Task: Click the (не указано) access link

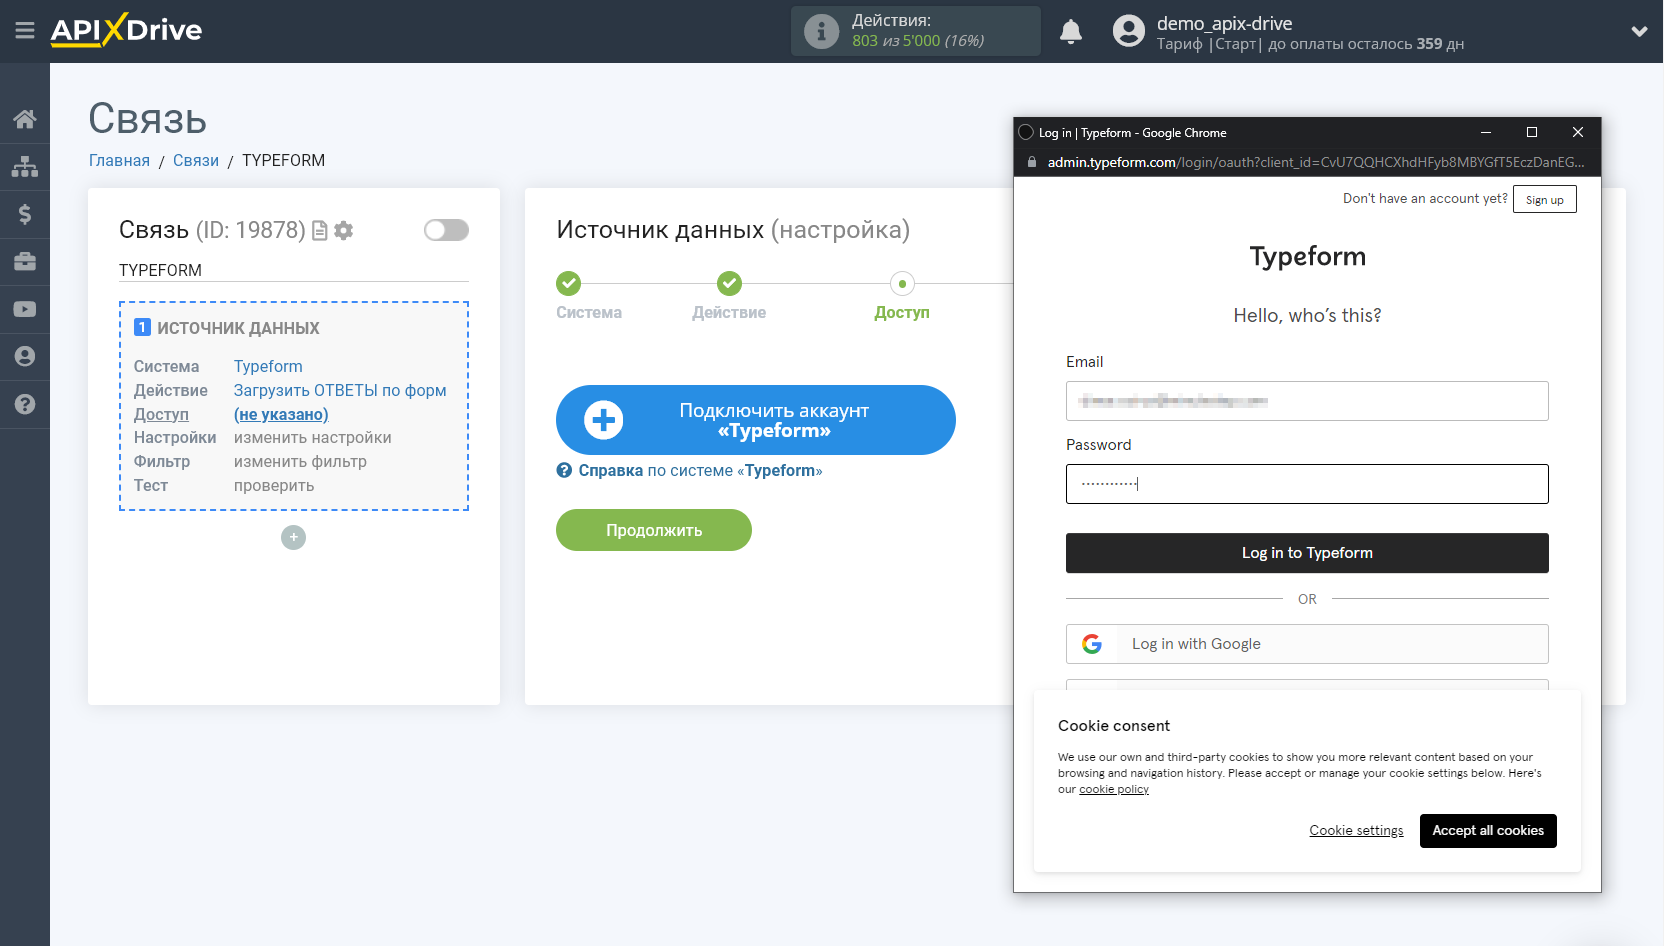Action: [281, 415]
